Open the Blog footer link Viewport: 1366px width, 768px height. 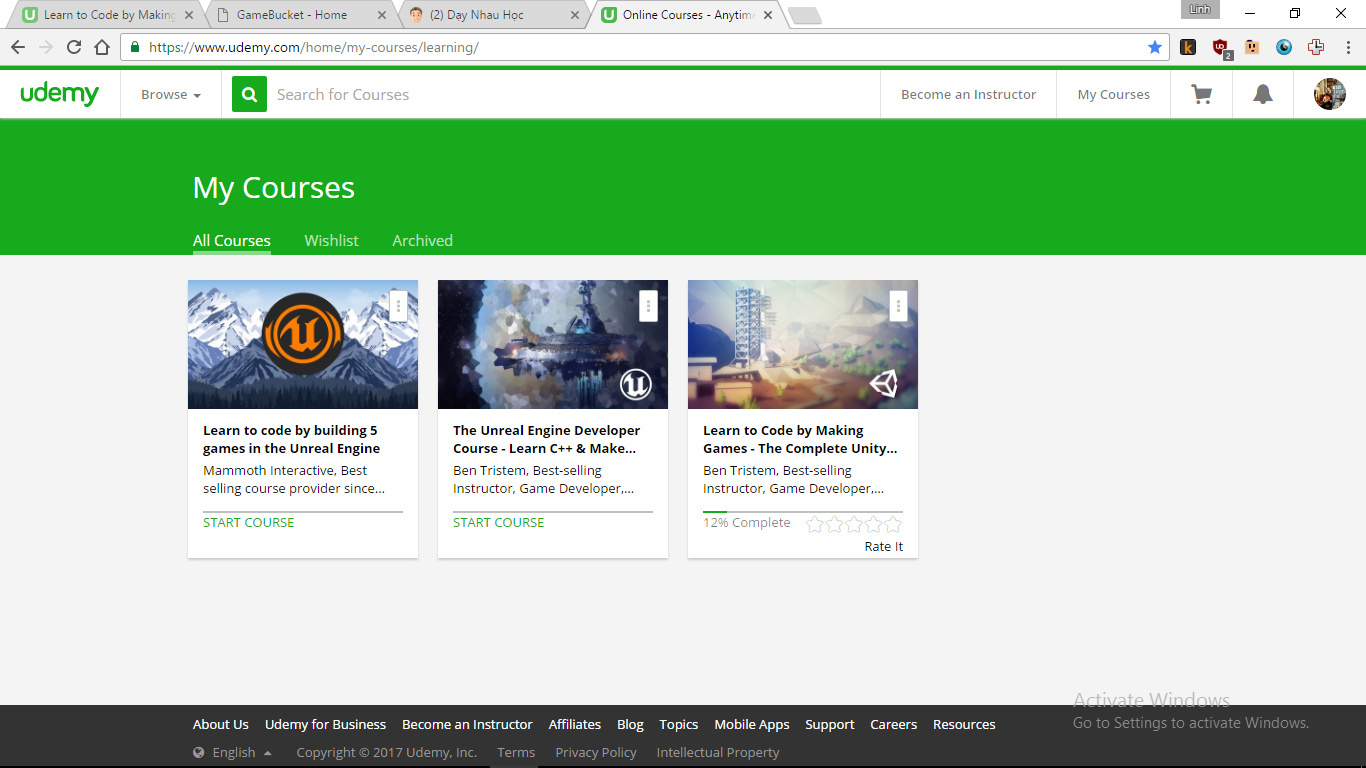pyautogui.click(x=630, y=724)
